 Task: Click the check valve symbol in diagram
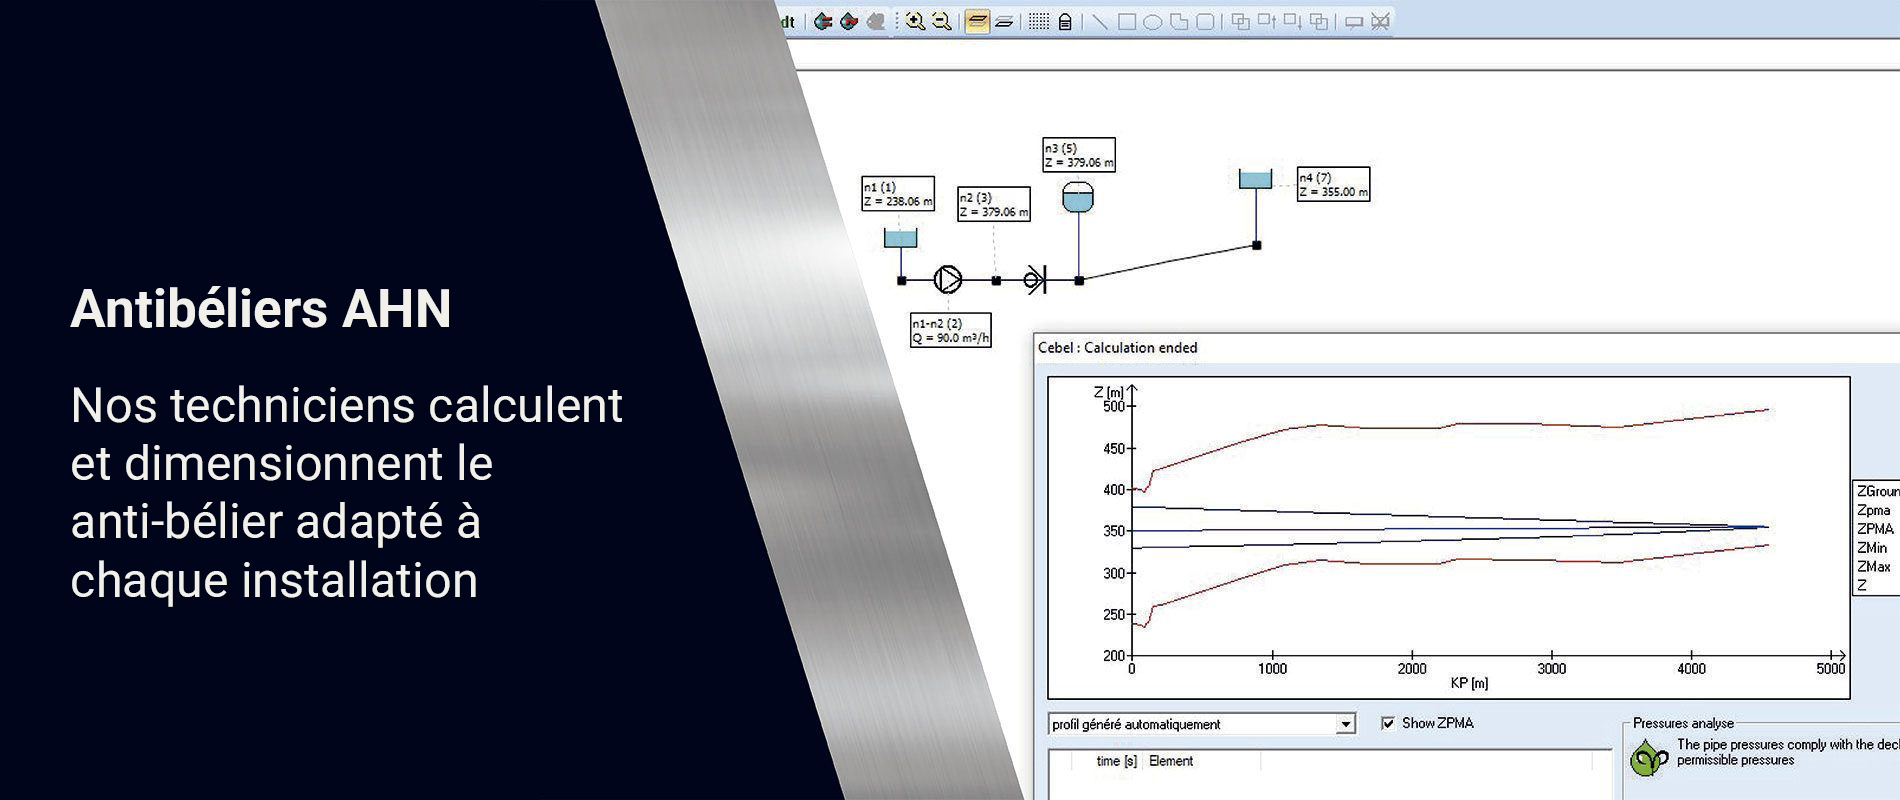pos(1035,280)
